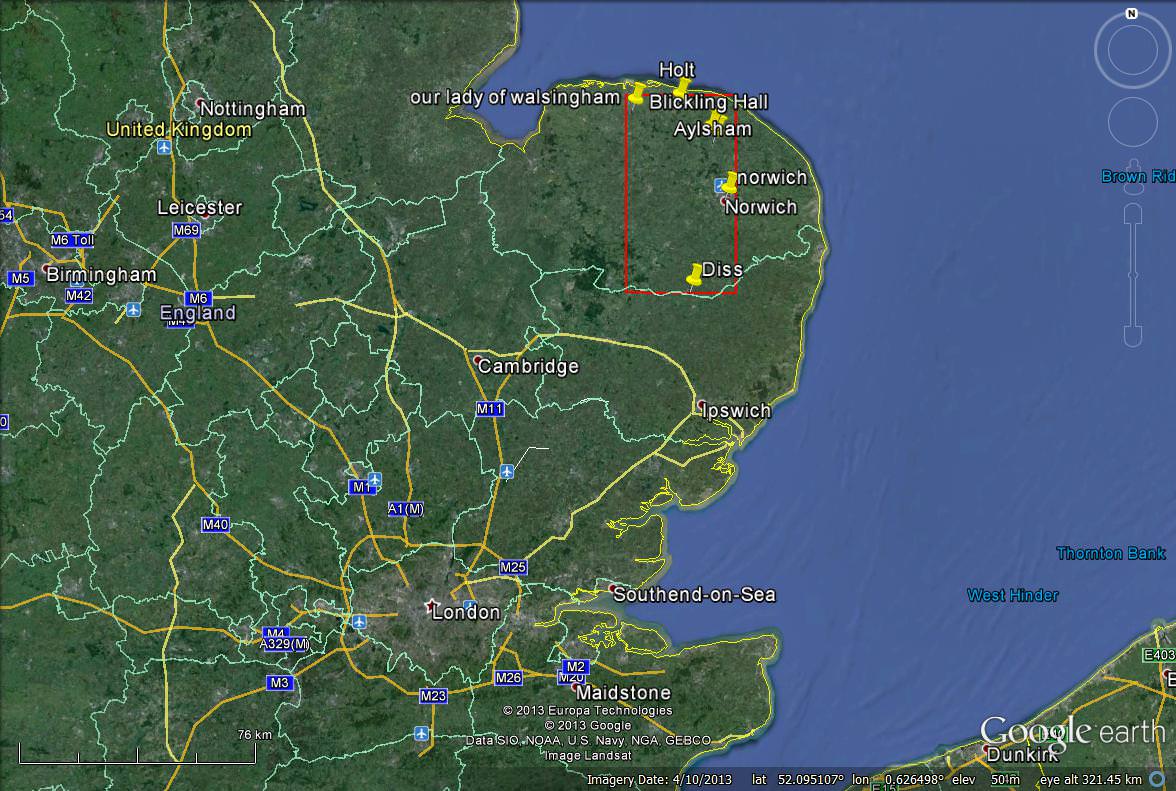Click the capitalized Norwich city label
This screenshot has height=791, width=1176.
pos(760,207)
